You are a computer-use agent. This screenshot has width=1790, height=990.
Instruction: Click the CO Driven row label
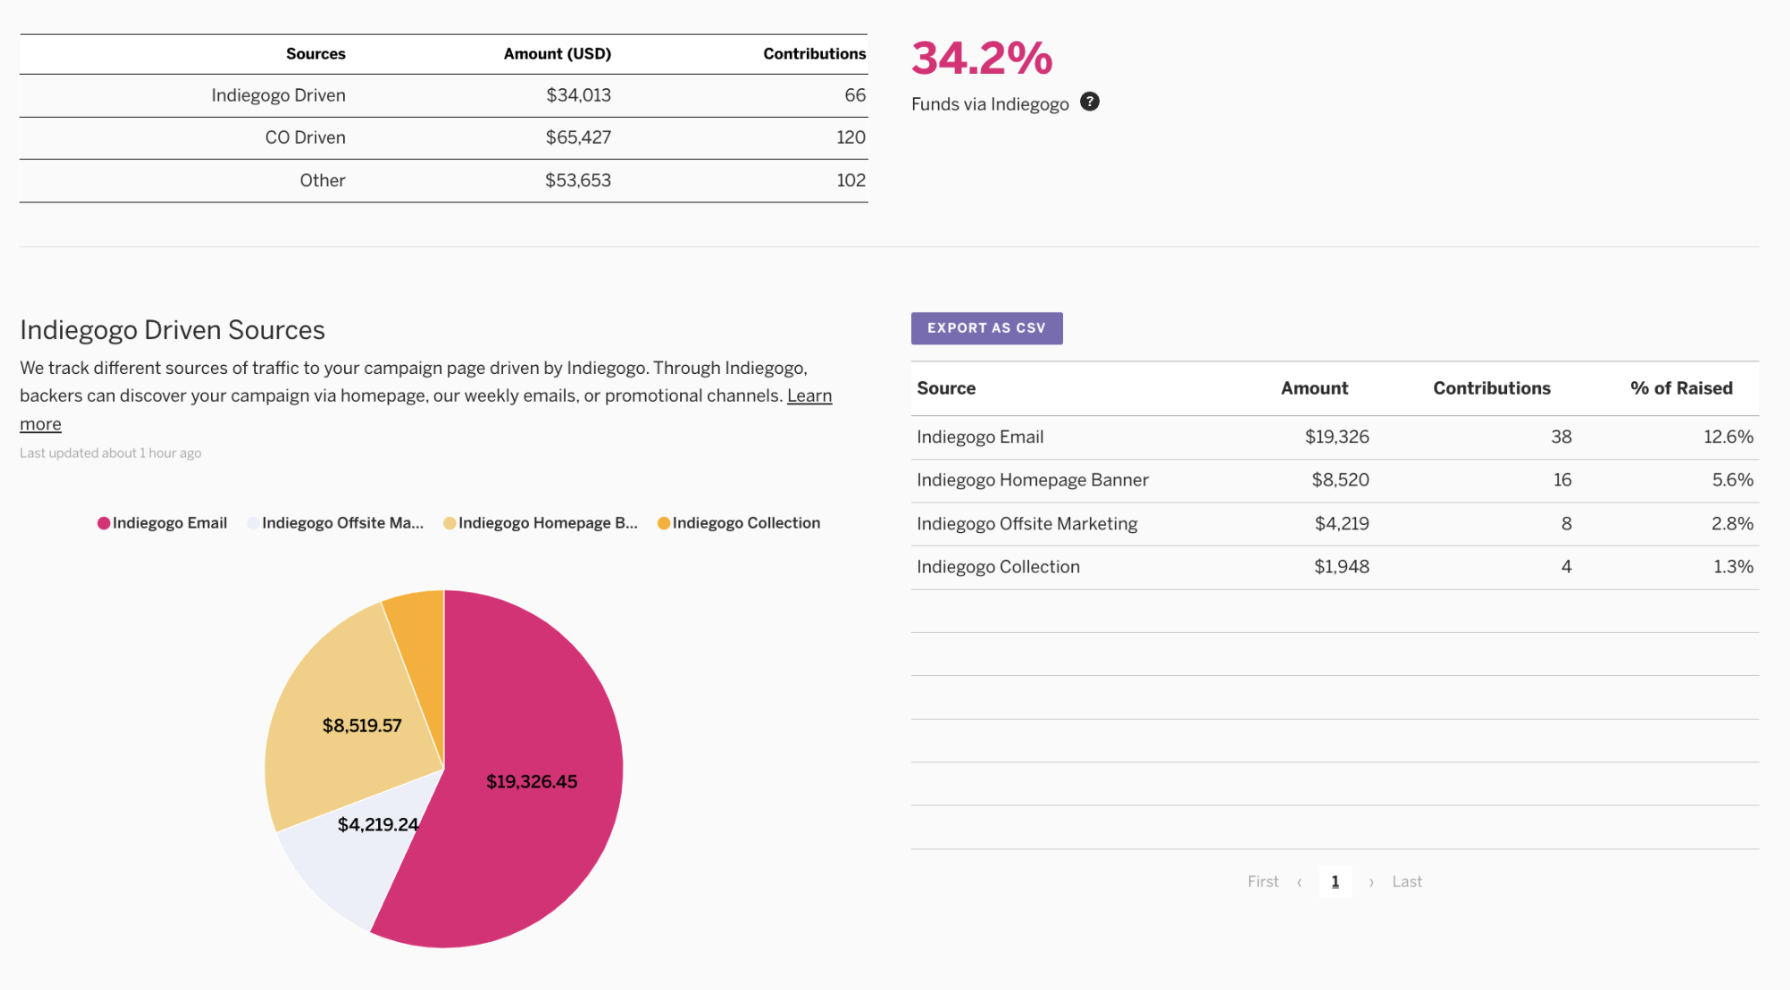tap(305, 137)
